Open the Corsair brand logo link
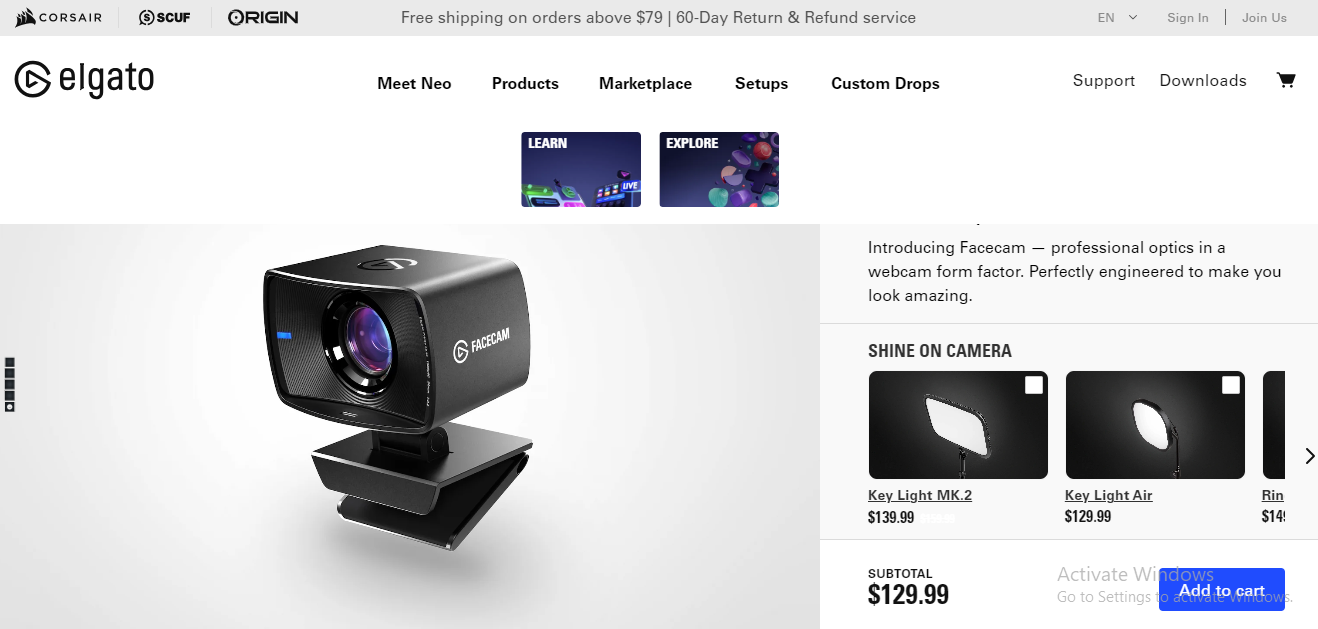This screenshot has height=629, width=1318. coord(59,17)
